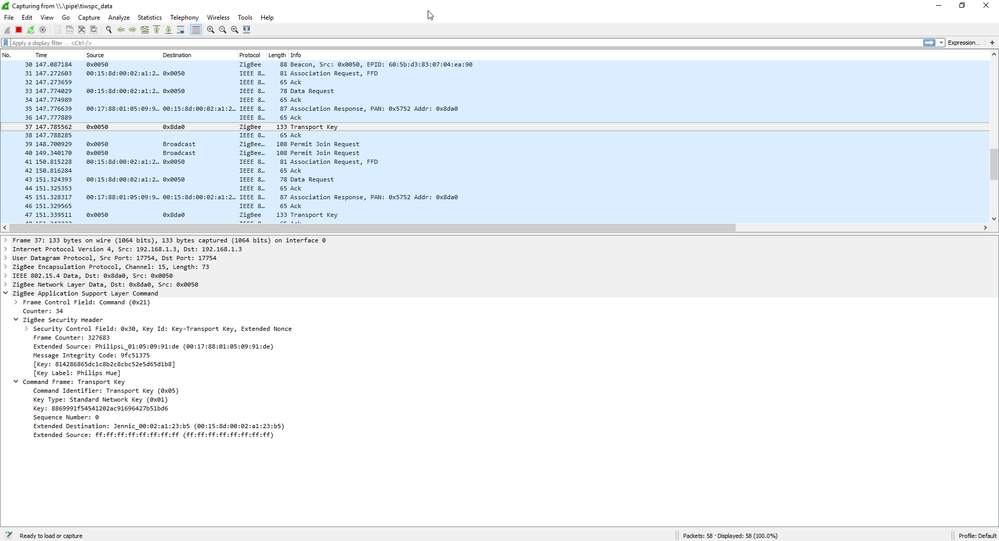Expand ZigBee Encapsulation Protocol node
Viewport: 999px width, 541px height.
point(6,268)
